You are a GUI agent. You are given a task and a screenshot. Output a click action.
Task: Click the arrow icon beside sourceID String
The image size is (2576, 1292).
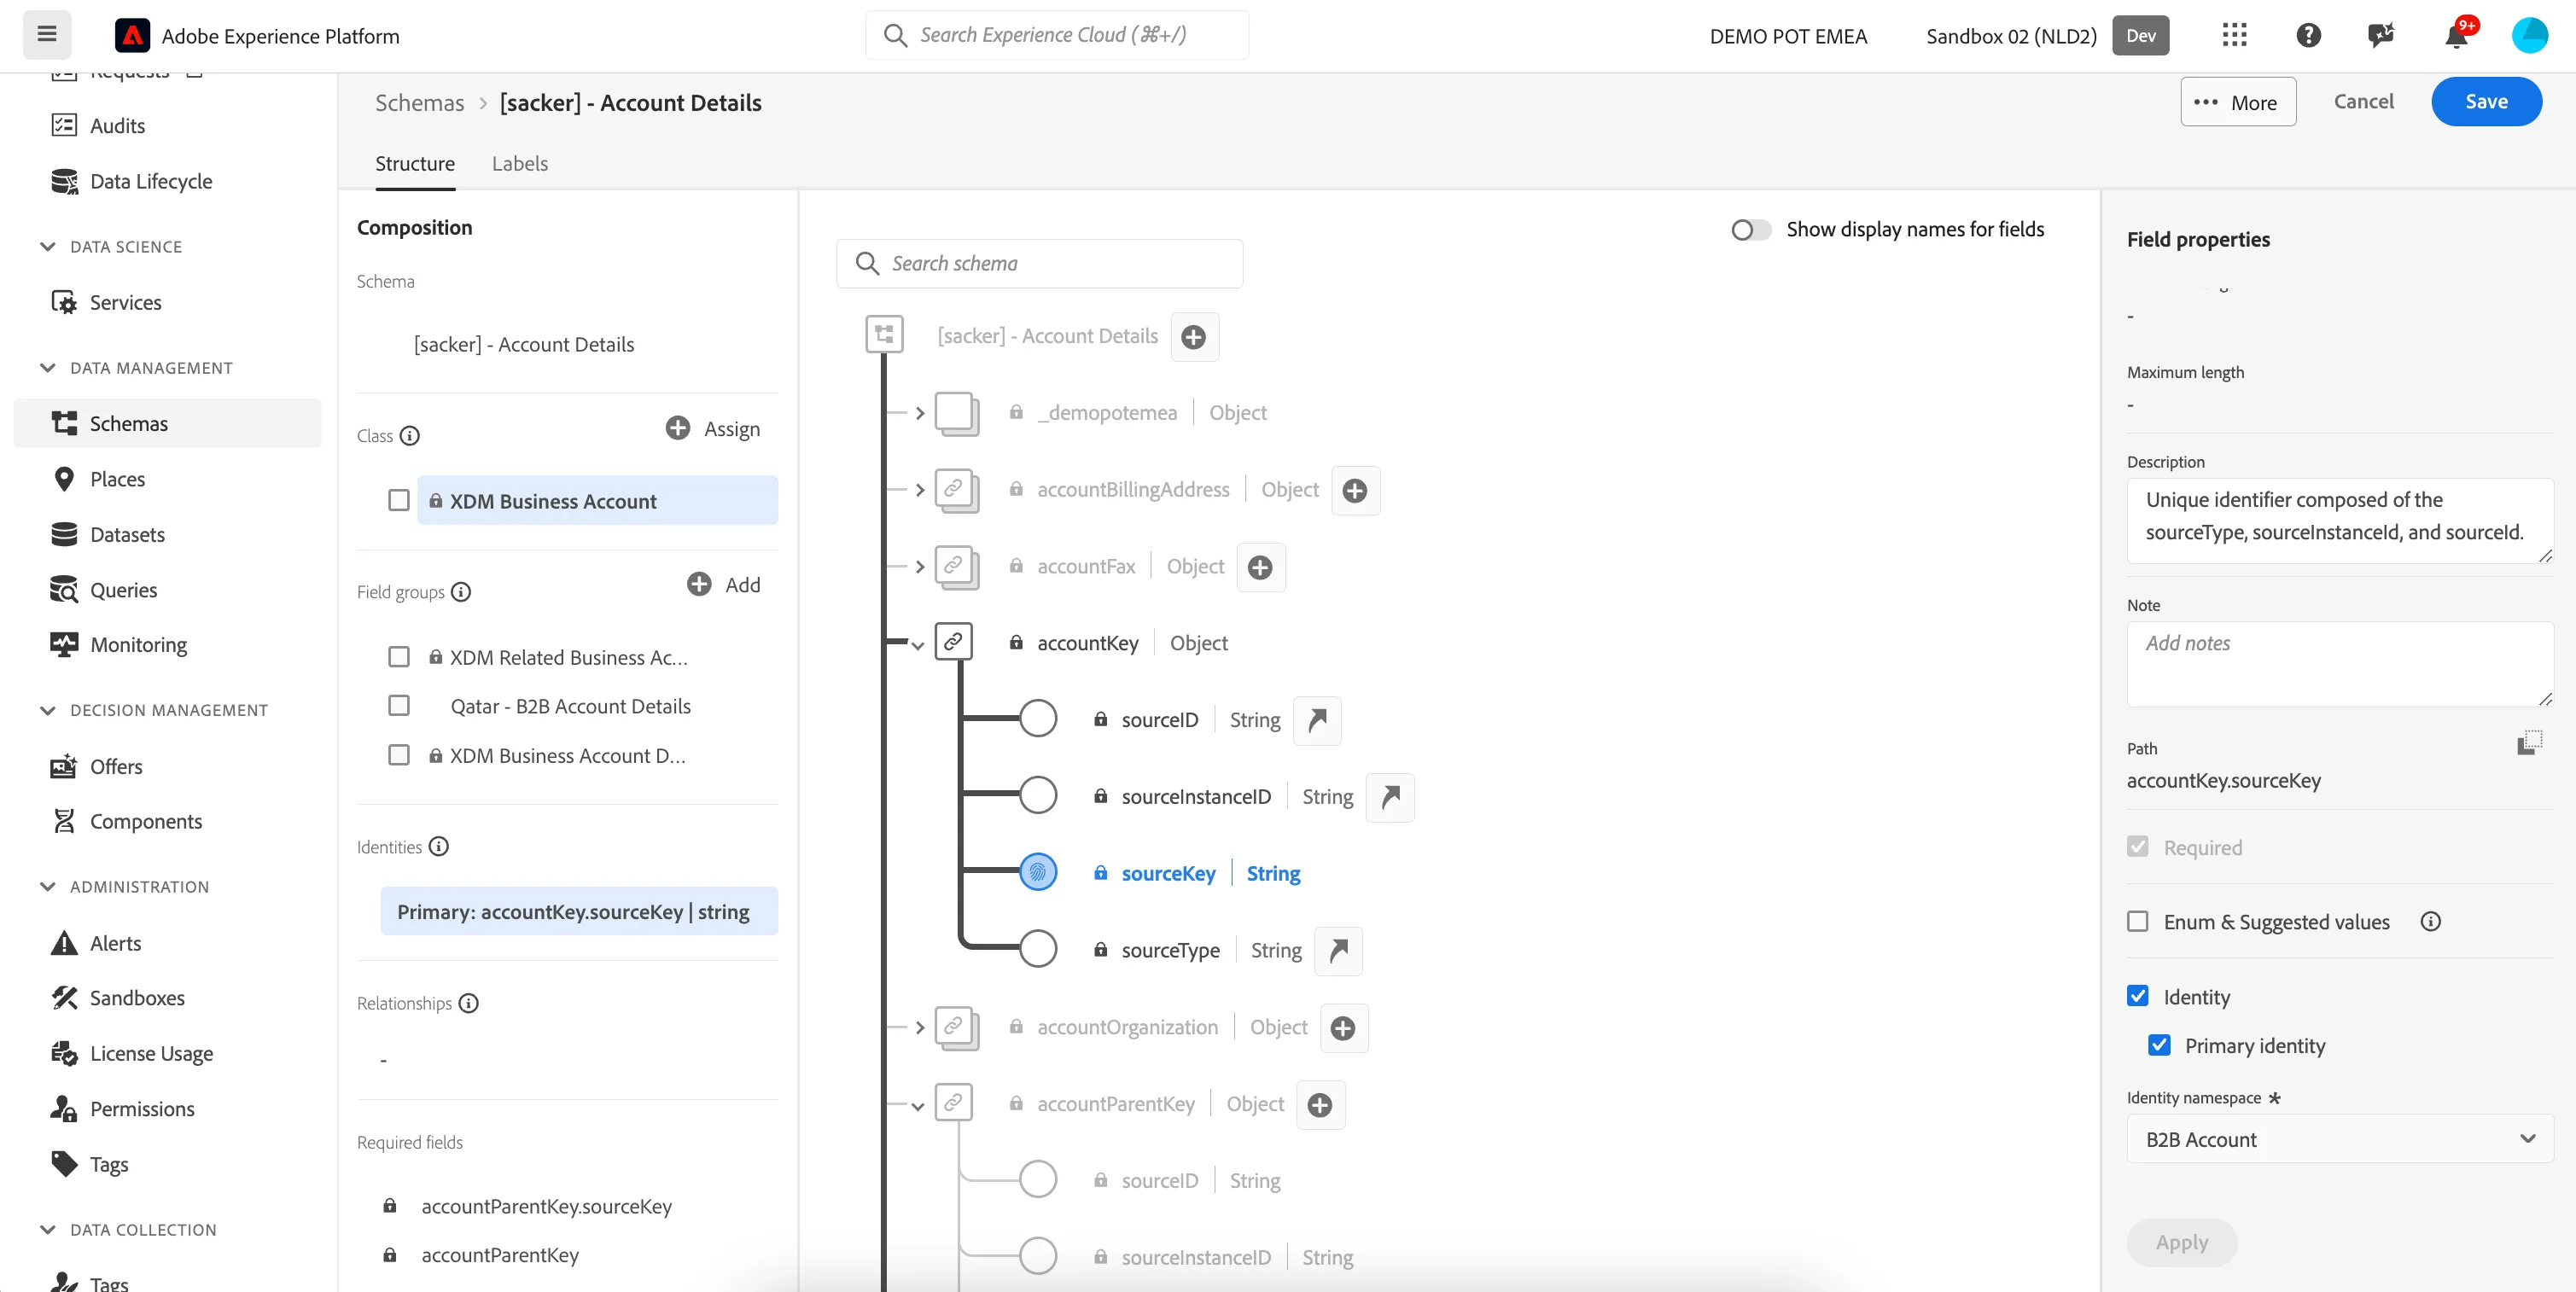point(1317,720)
